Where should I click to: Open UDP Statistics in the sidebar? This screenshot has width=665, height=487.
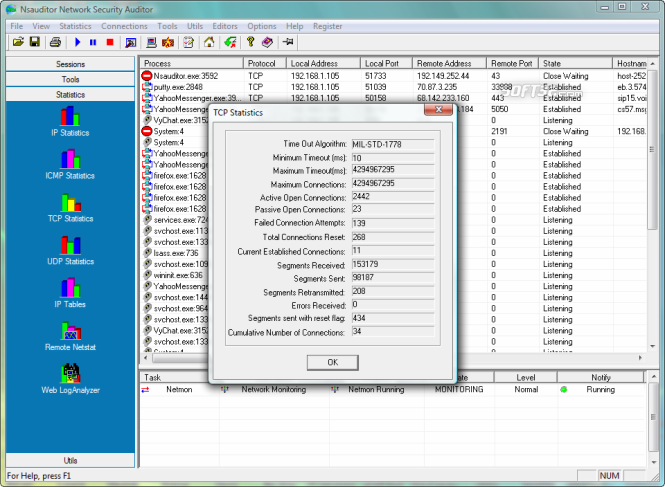70,250
